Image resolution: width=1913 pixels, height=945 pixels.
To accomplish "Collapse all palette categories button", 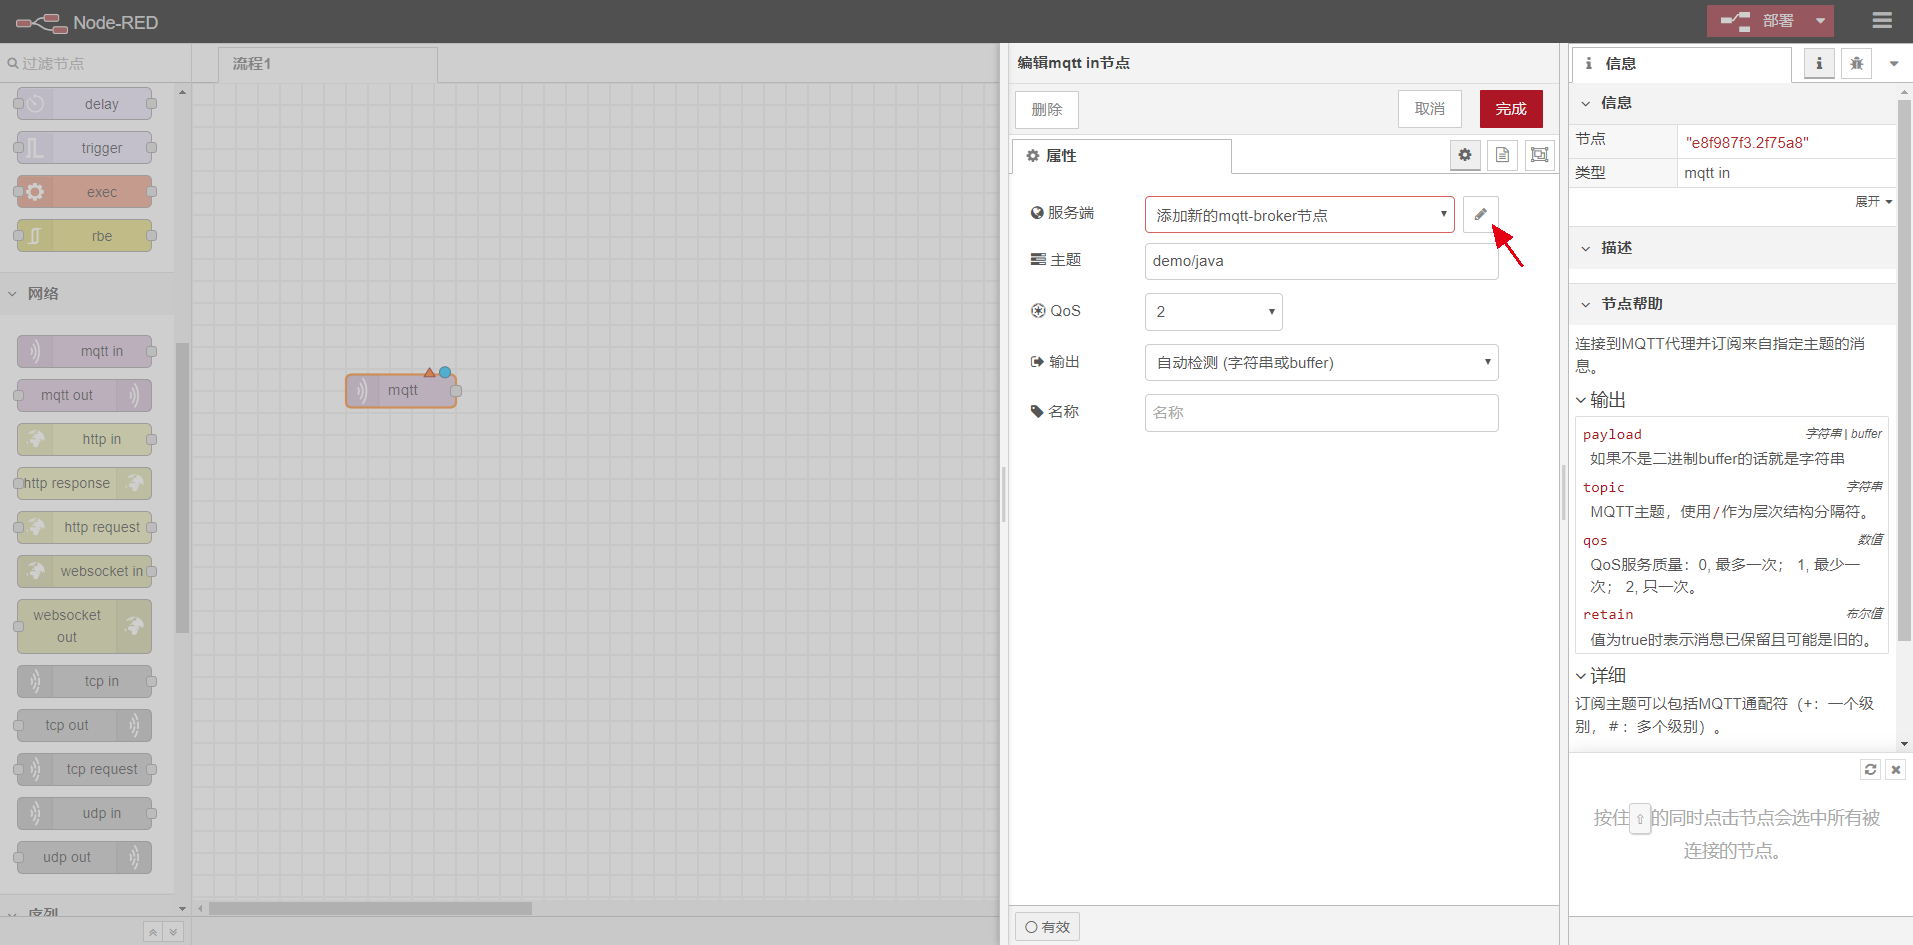I will 152,932.
